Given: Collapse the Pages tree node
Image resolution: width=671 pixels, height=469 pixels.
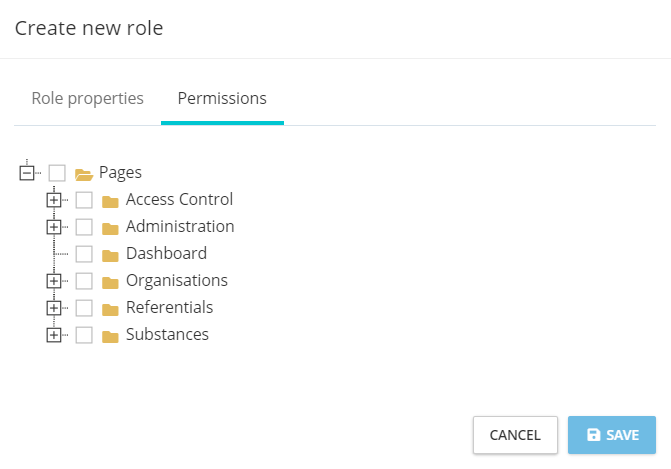Looking at the screenshot, I should pyautogui.click(x=27, y=173).
